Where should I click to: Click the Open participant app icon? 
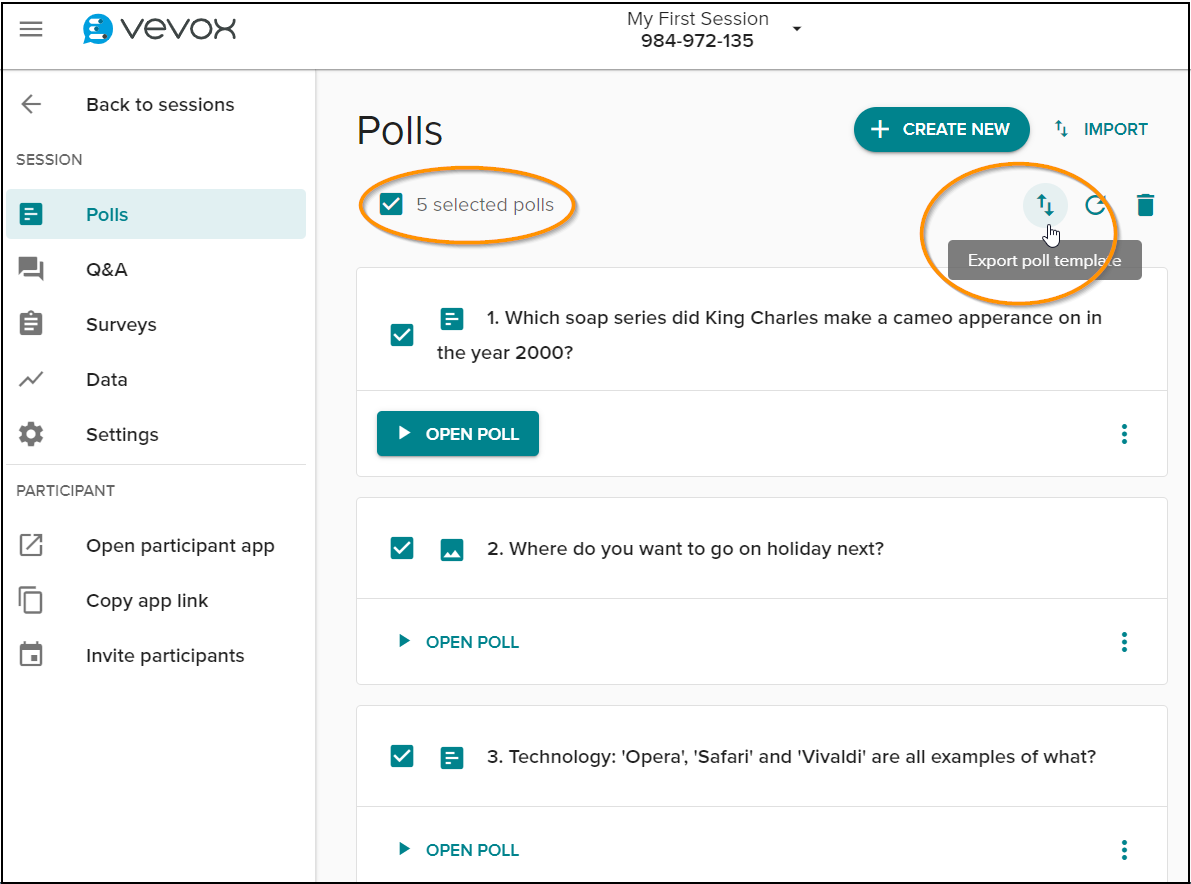(31, 545)
